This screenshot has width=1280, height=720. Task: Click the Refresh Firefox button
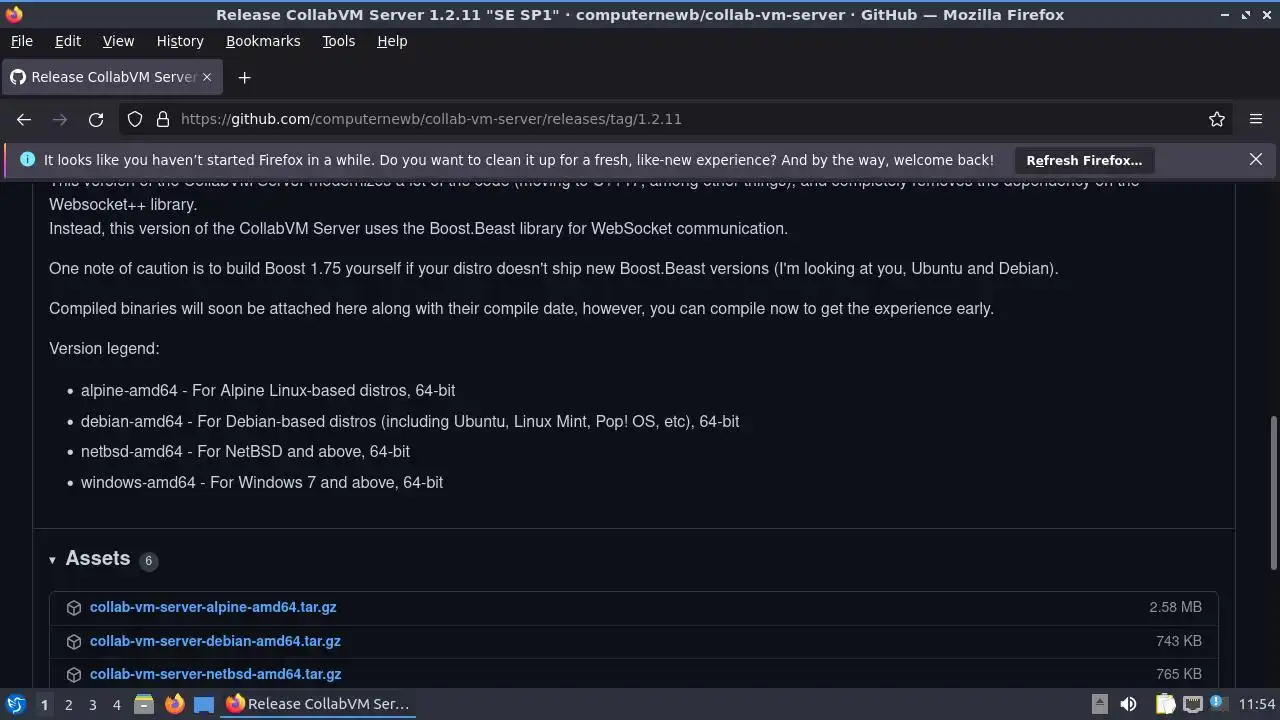pyautogui.click(x=1084, y=160)
